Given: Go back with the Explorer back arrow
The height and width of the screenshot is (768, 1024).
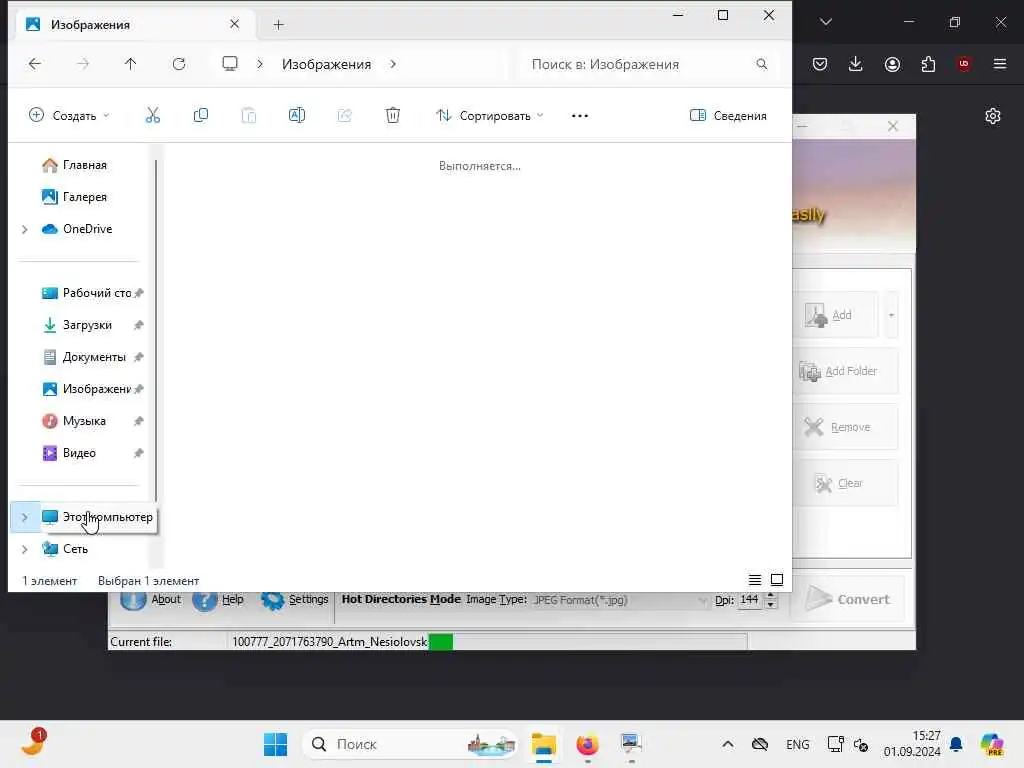Looking at the screenshot, I should click(x=35, y=64).
